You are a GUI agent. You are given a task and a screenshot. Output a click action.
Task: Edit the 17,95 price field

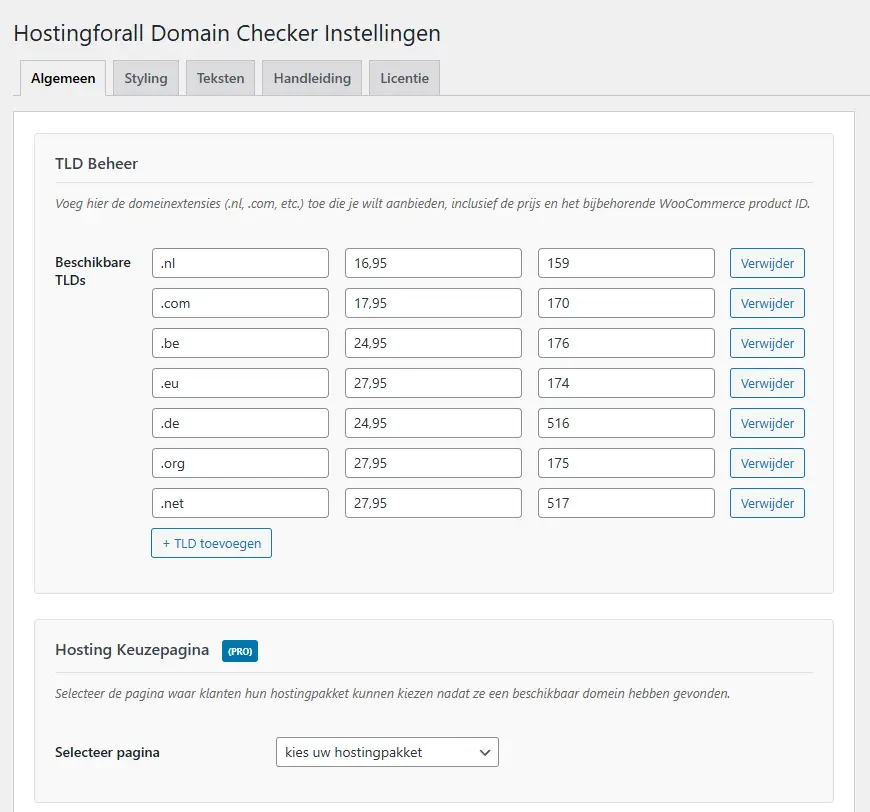point(433,303)
